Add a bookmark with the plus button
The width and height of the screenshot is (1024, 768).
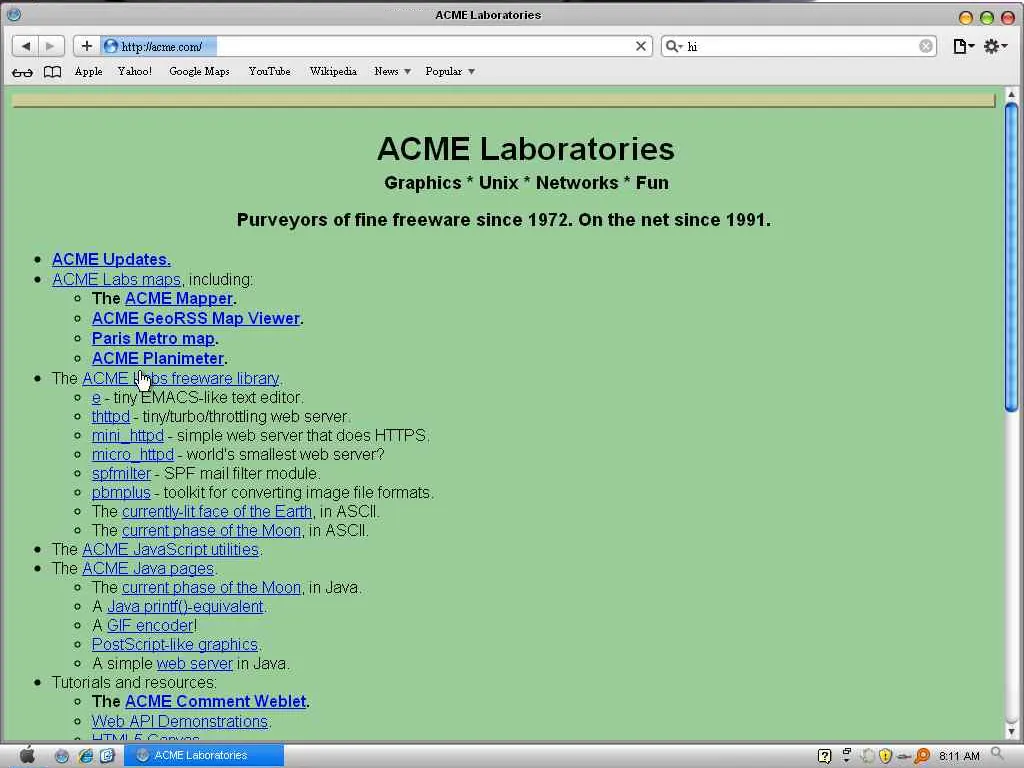86,46
